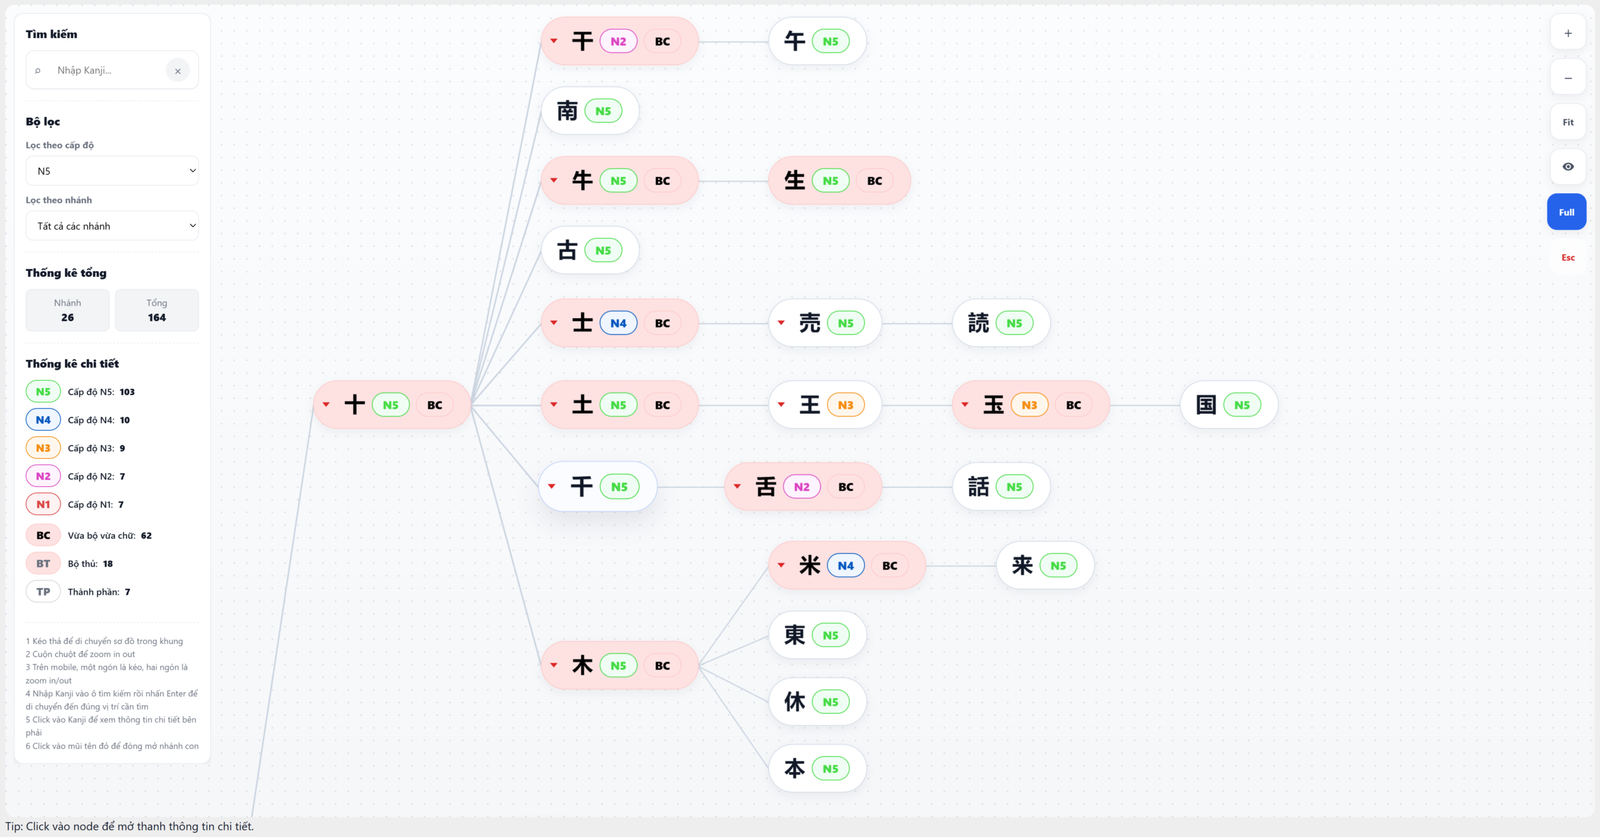The width and height of the screenshot is (1600, 837).
Task: Clear the Kanji search field
Action: (178, 71)
